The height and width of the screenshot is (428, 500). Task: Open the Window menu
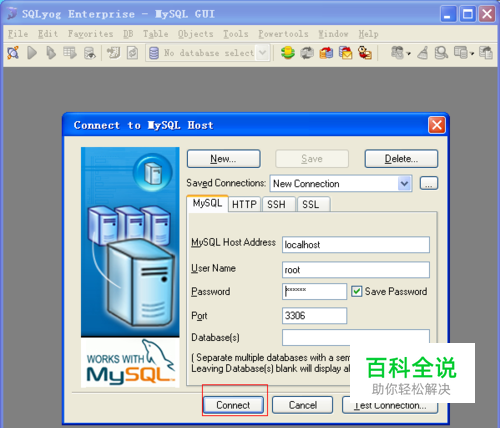[333, 34]
